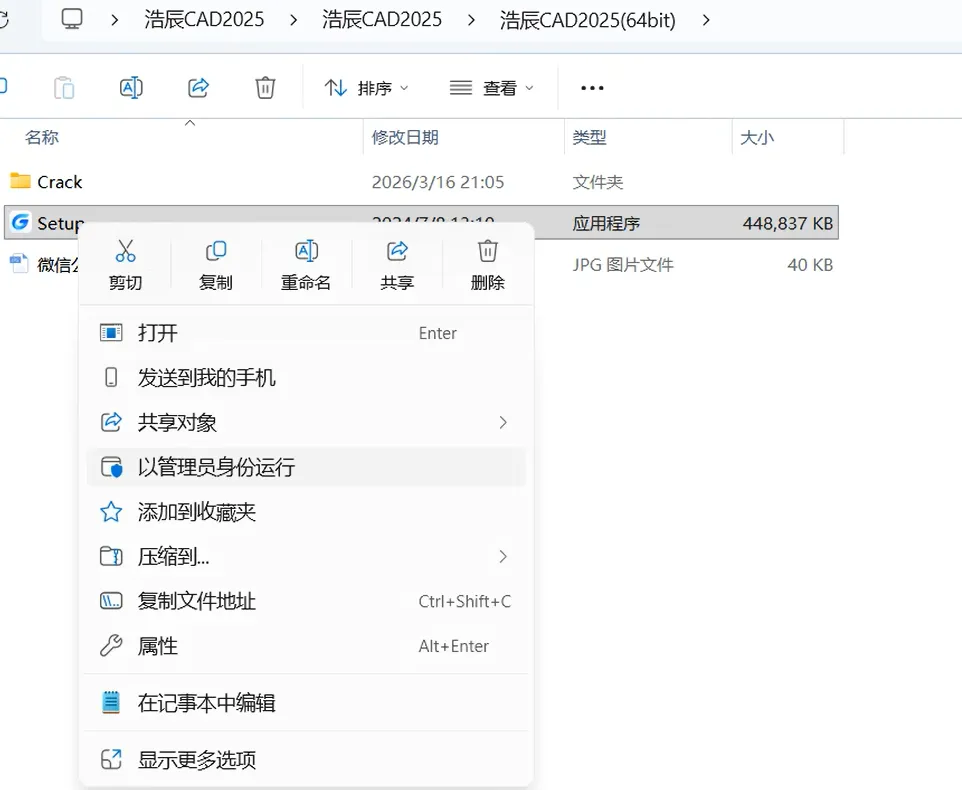Navigate to first 浩辰CAD2025 breadcrumb
The image size is (962, 790).
coord(204,20)
